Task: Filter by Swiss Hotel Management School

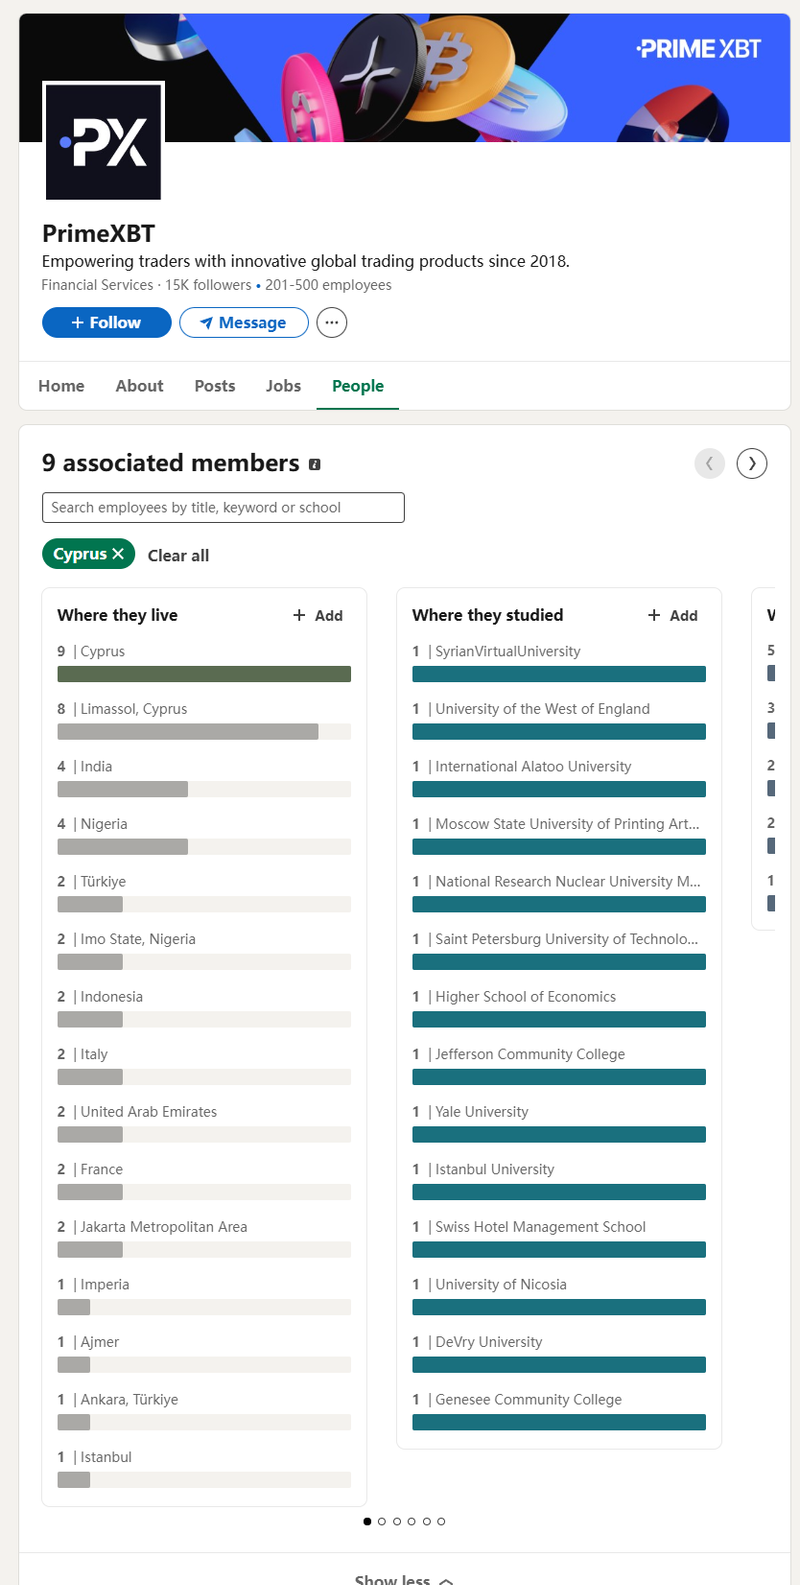Action: tap(559, 1238)
